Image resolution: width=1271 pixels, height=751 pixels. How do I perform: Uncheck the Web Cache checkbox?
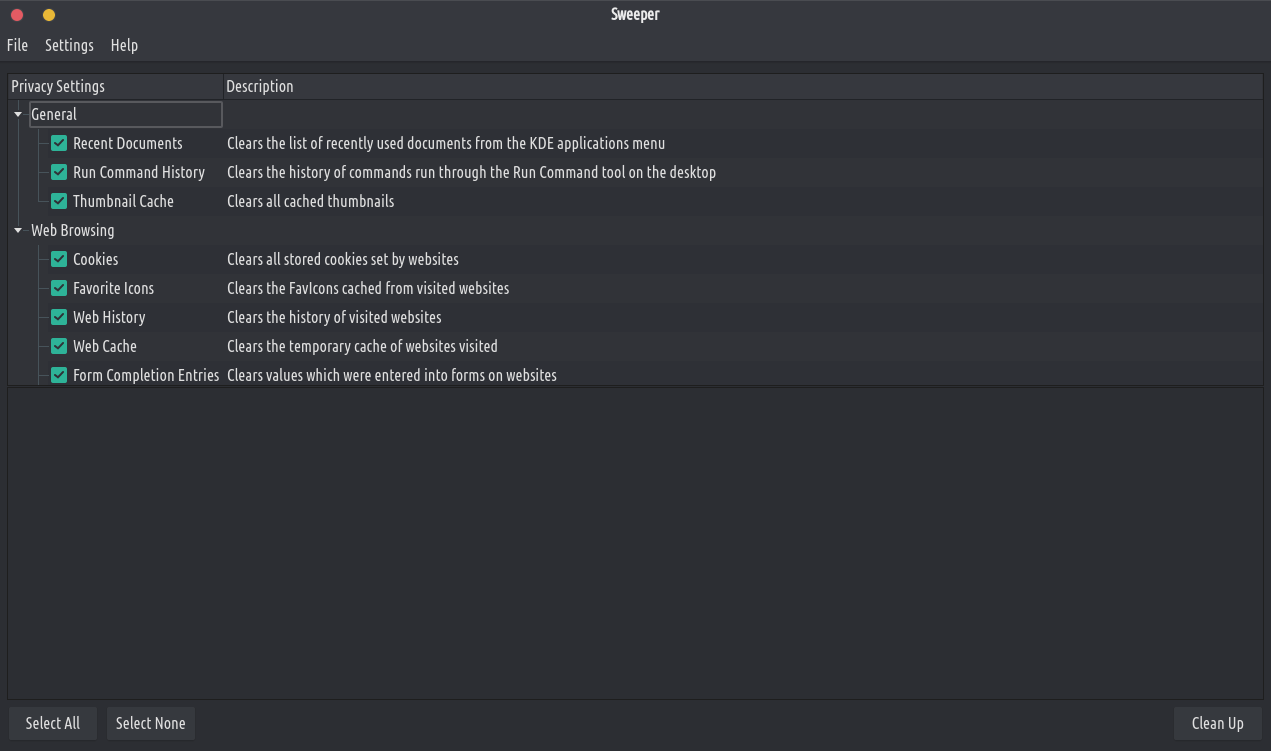tap(59, 346)
